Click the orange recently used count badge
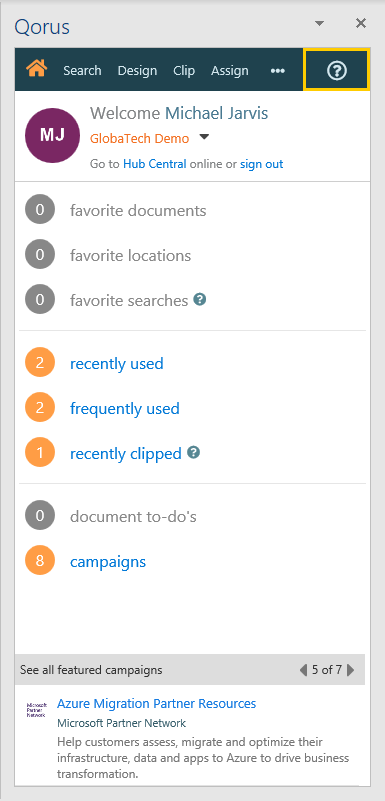Image resolution: width=385 pixels, height=801 pixels. (40, 363)
